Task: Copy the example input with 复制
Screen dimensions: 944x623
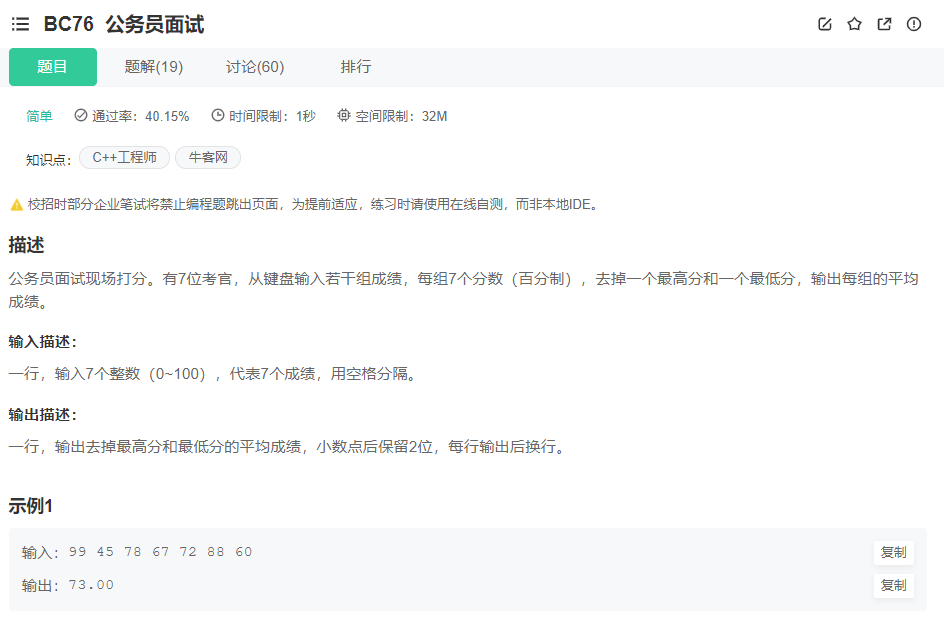Action: pos(893,553)
